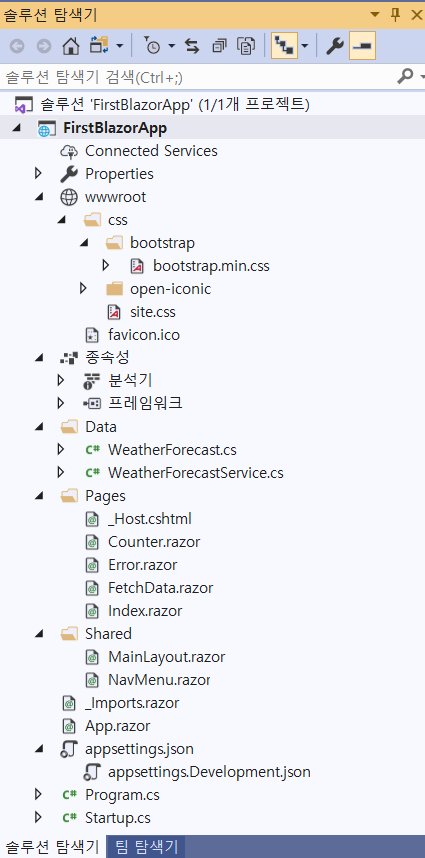Open Properties with the wrench icon
The image size is (425, 858).
coord(334,47)
